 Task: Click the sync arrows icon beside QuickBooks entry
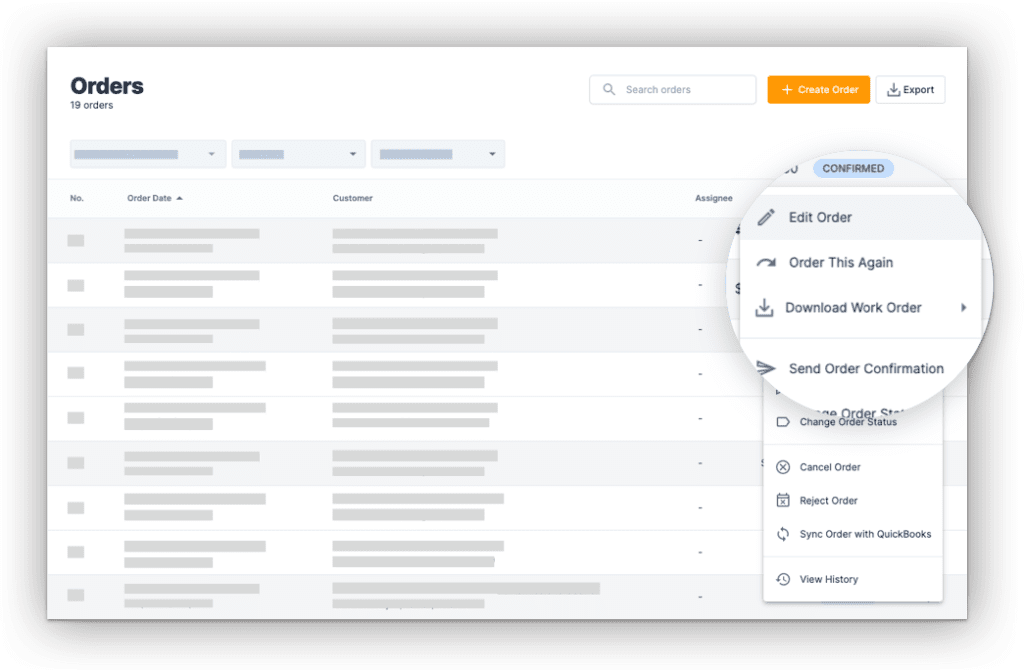[783, 534]
